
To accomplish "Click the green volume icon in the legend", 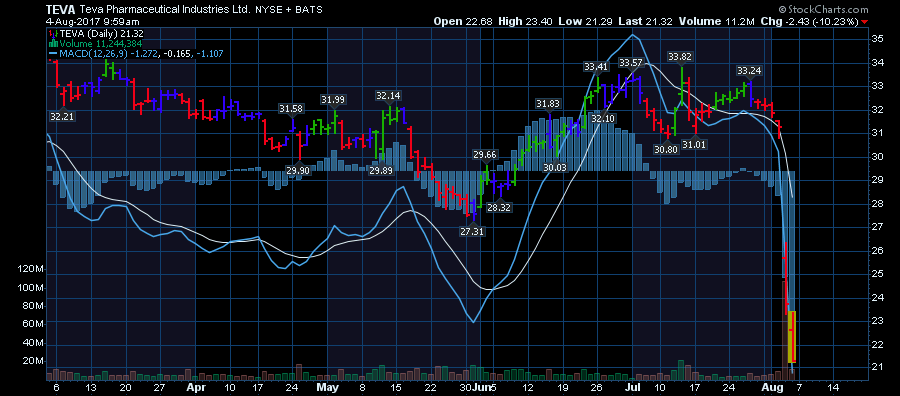I will tap(53, 44).
